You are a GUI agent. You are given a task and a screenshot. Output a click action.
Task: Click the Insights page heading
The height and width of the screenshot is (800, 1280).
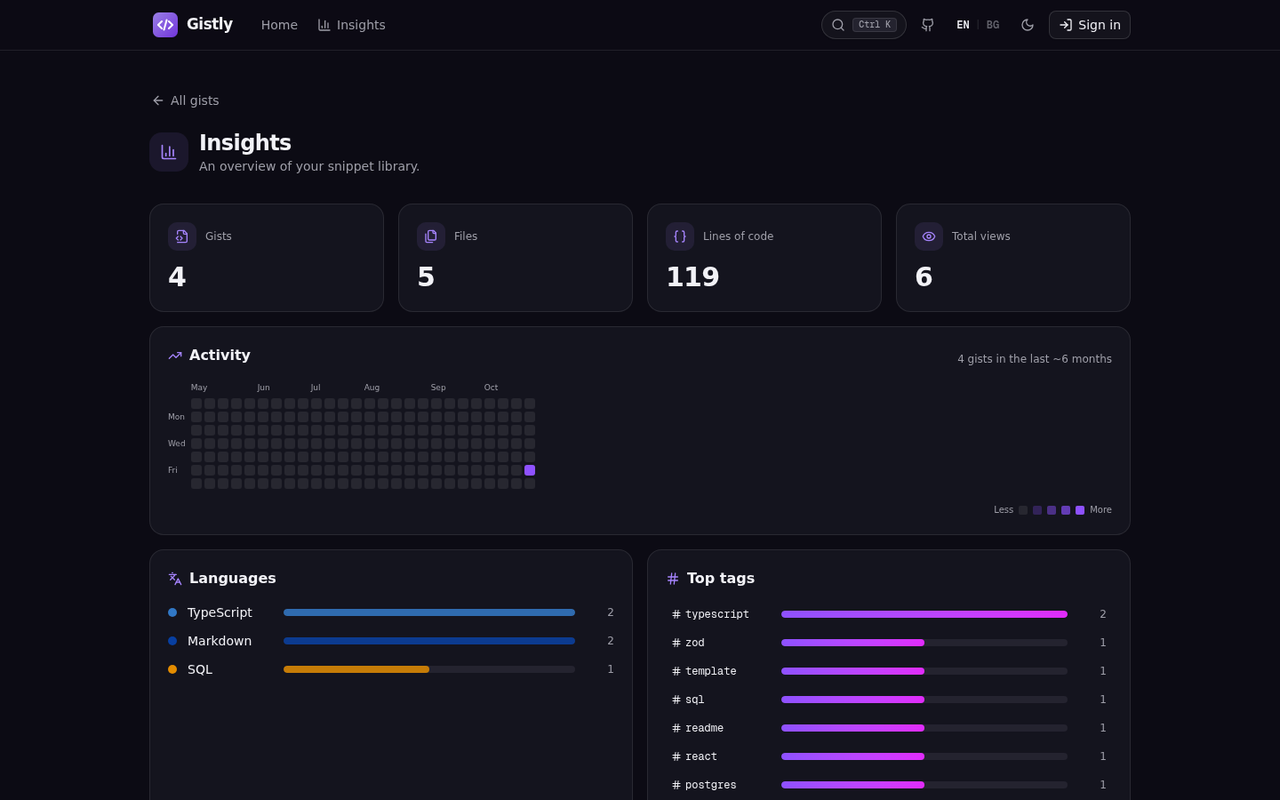click(245, 143)
